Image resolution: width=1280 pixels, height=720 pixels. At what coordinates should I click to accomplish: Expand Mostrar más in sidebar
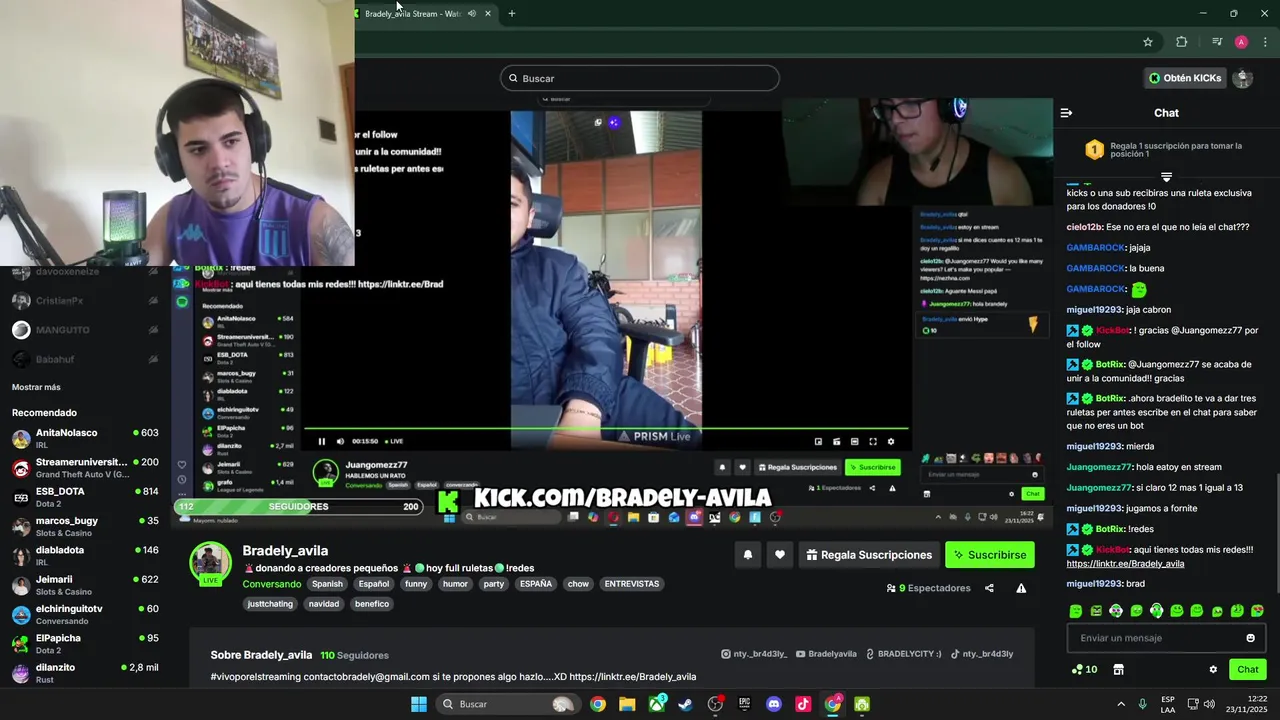(x=36, y=387)
